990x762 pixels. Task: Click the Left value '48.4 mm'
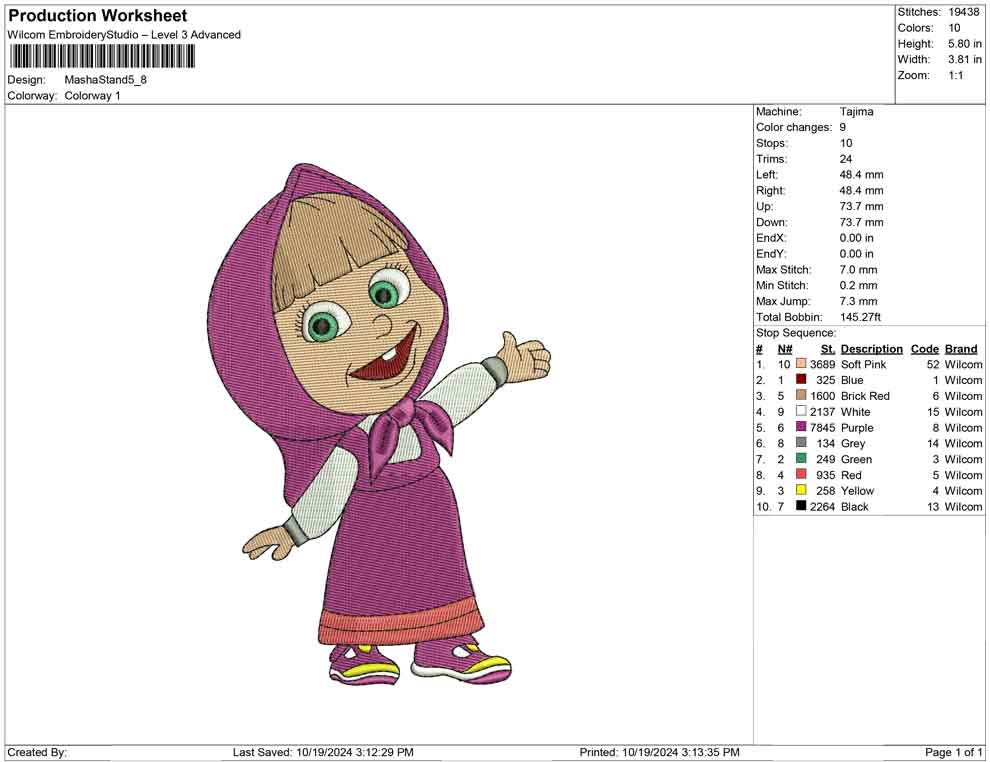pyautogui.click(x=862, y=175)
